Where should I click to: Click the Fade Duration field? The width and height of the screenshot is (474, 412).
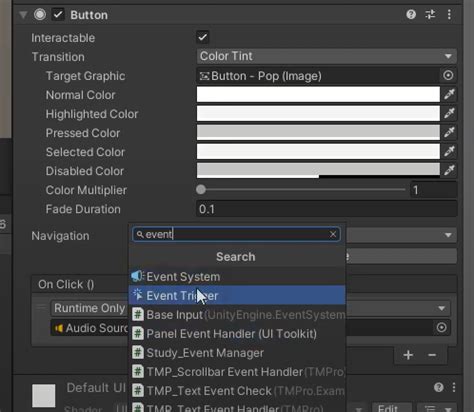327,209
